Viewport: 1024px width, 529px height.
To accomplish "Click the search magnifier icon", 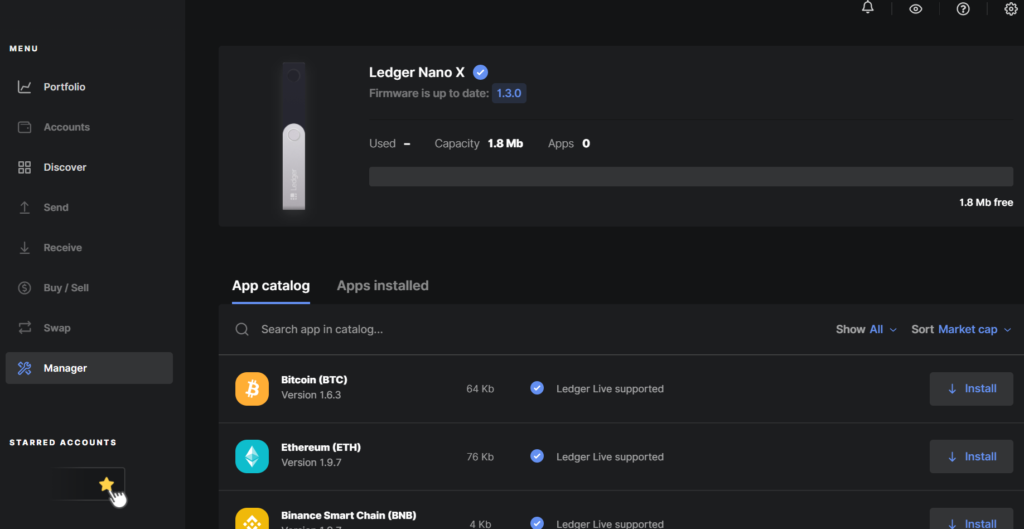I will [242, 329].
